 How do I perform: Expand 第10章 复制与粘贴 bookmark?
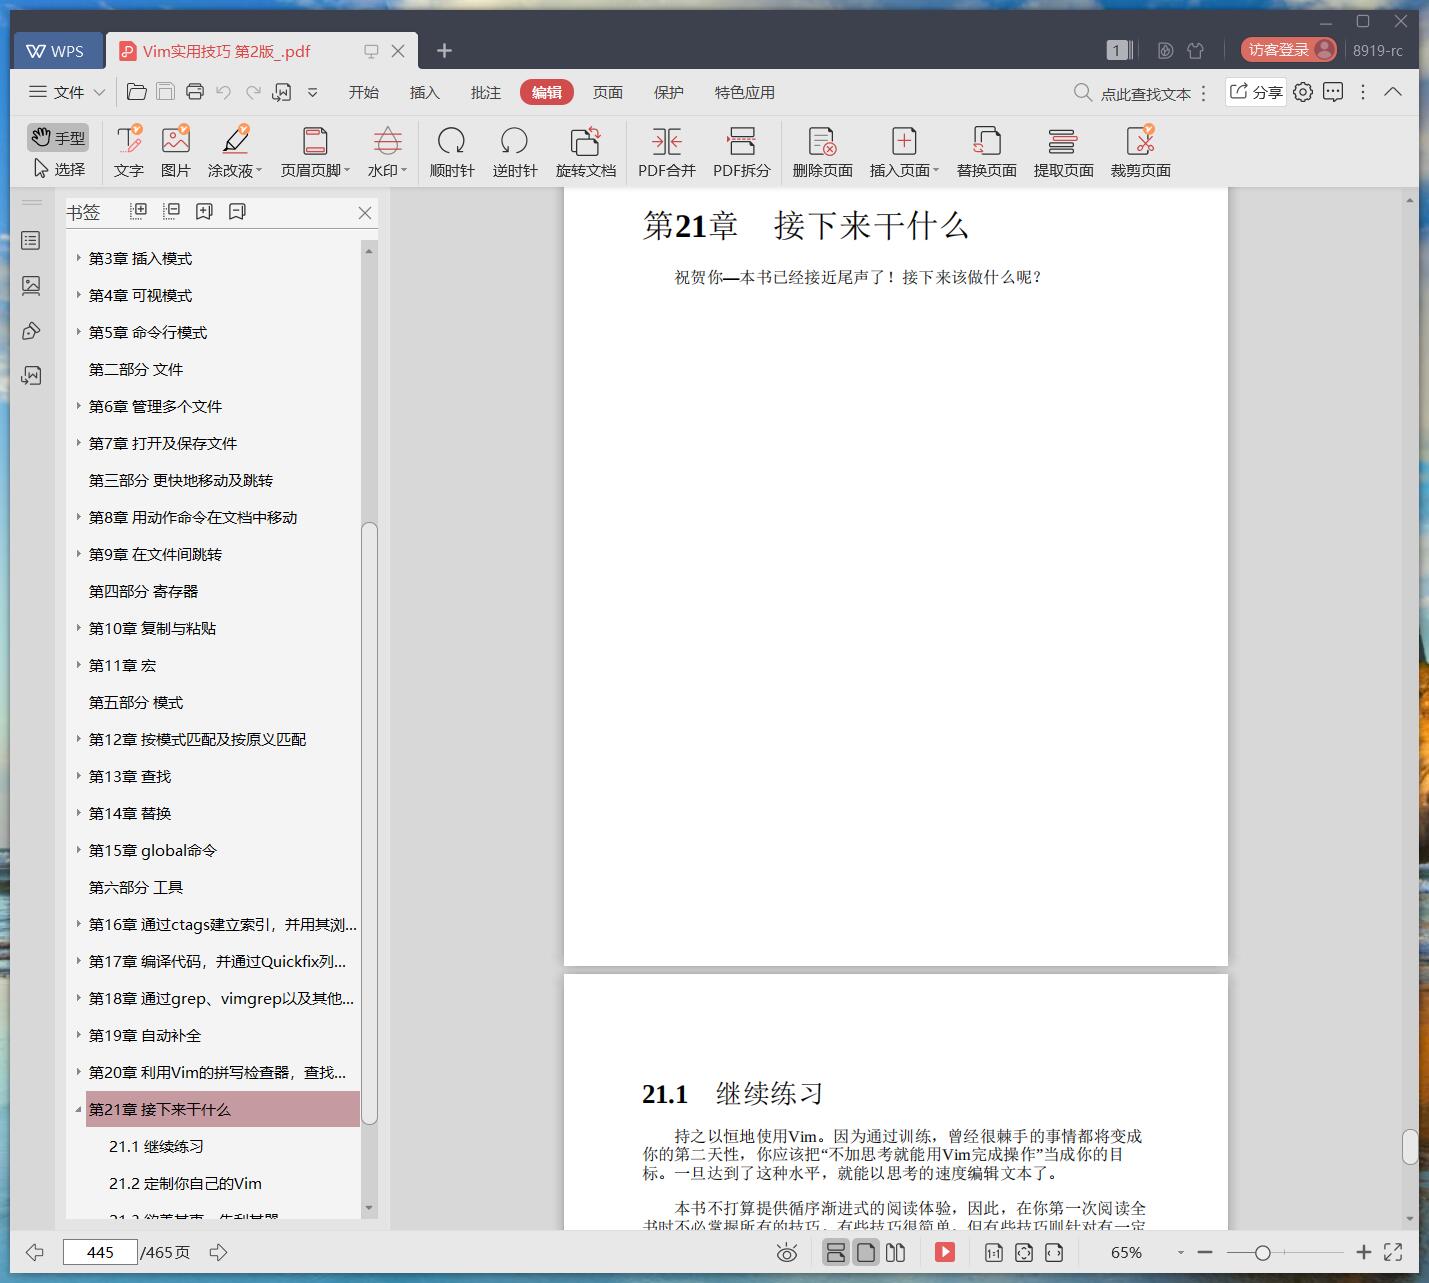tap(79, 628)
